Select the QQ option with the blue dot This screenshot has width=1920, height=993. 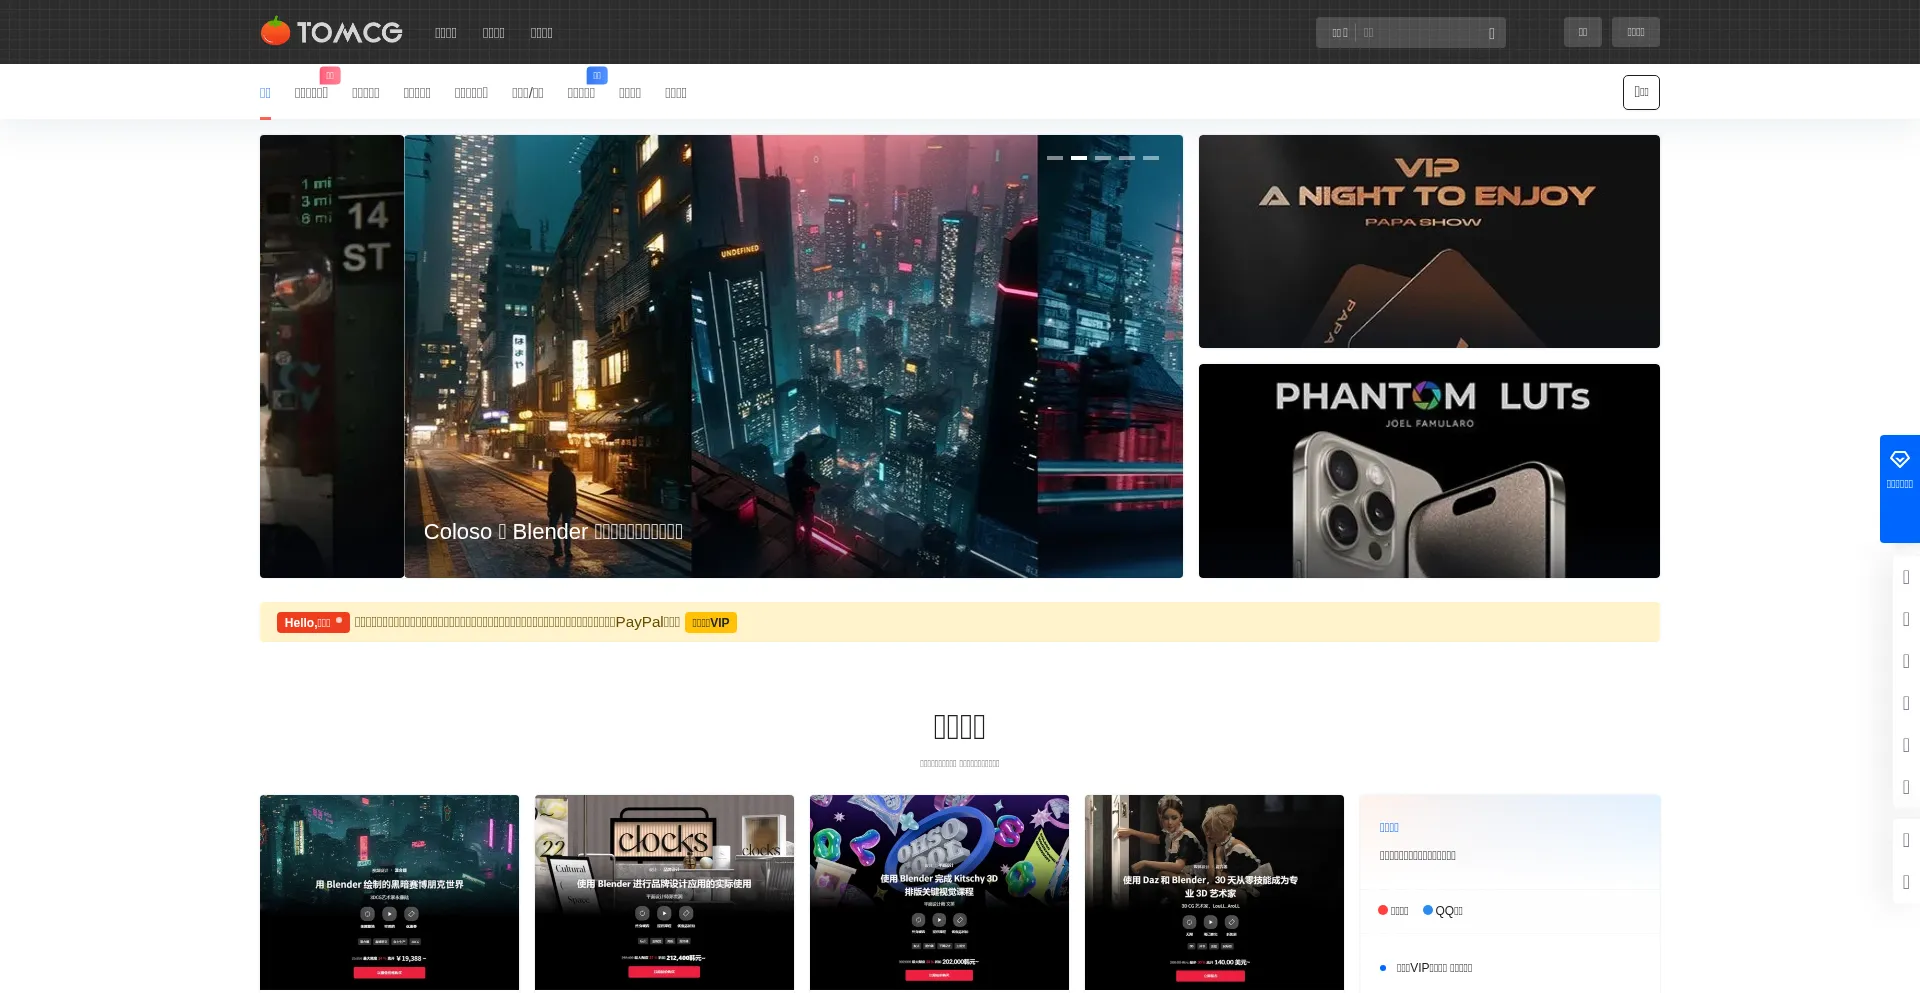pyautogui.click(x=1443, y=911)
